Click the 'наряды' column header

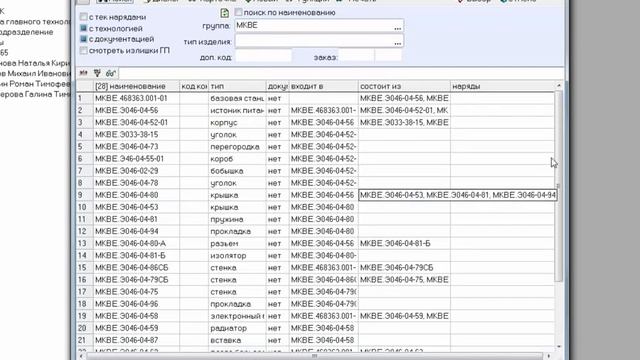502,86
